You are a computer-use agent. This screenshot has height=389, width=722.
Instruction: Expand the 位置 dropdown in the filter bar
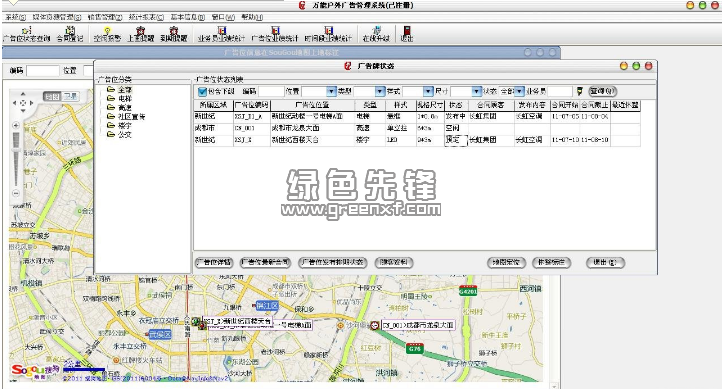[331, 91]
